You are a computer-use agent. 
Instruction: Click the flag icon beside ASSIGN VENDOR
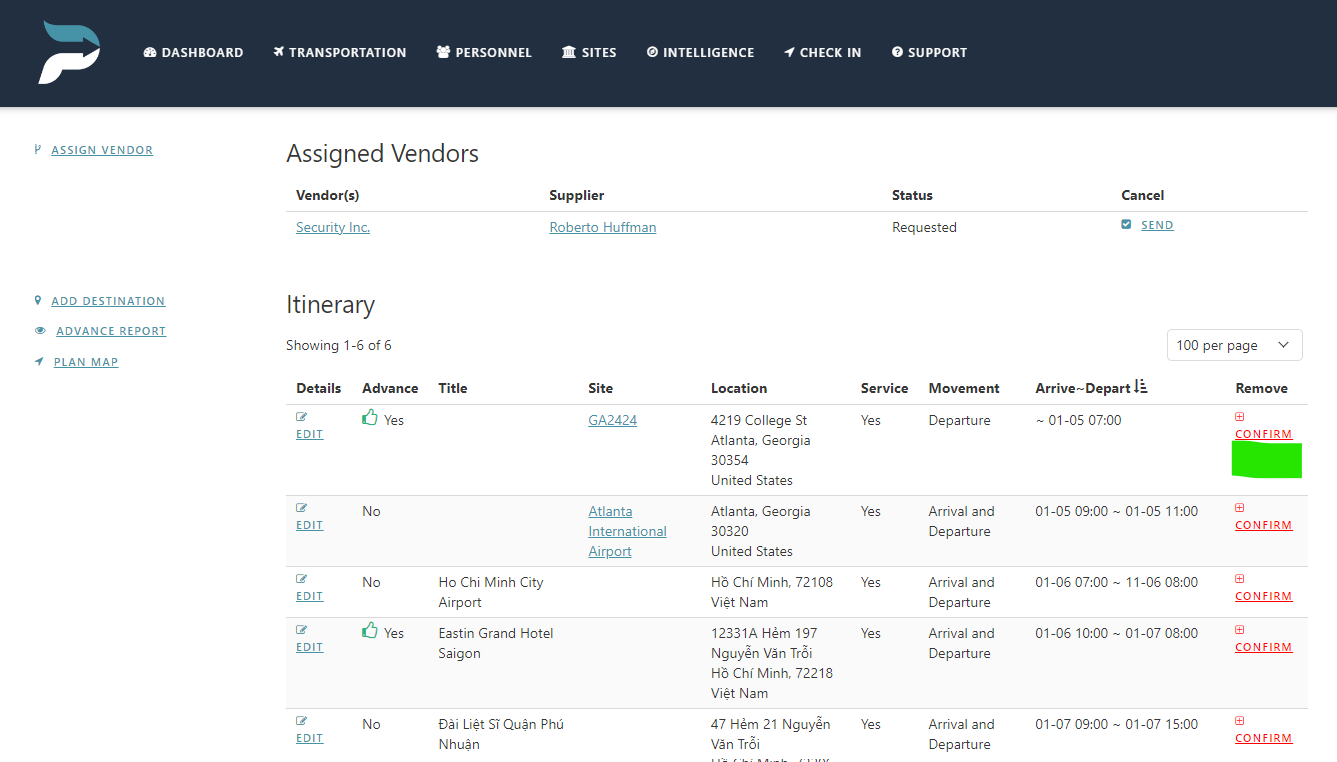click(x=37, y=149)
